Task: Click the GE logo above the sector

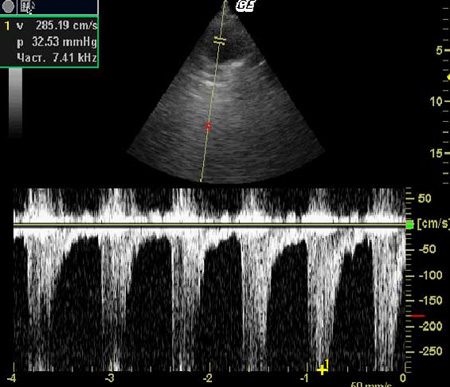Action: click(245, 6)
